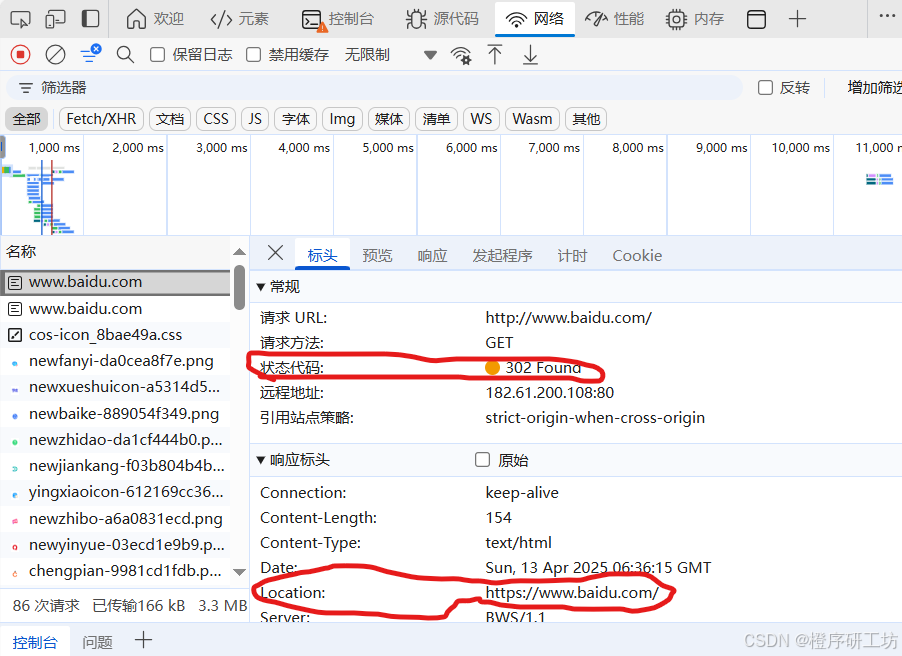Viewport: 902px width, 656px height.
Task: Open the 标头 headers tab
Action: click(322, 255)
